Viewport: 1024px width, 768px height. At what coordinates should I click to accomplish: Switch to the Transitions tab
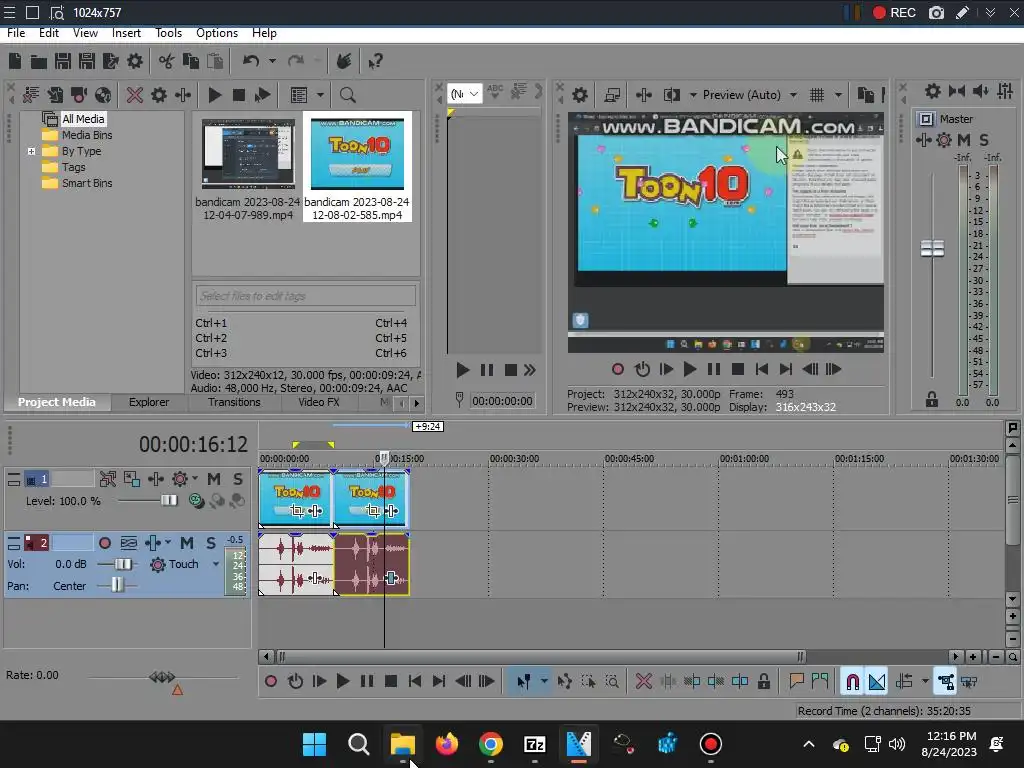tap(234, 402)
